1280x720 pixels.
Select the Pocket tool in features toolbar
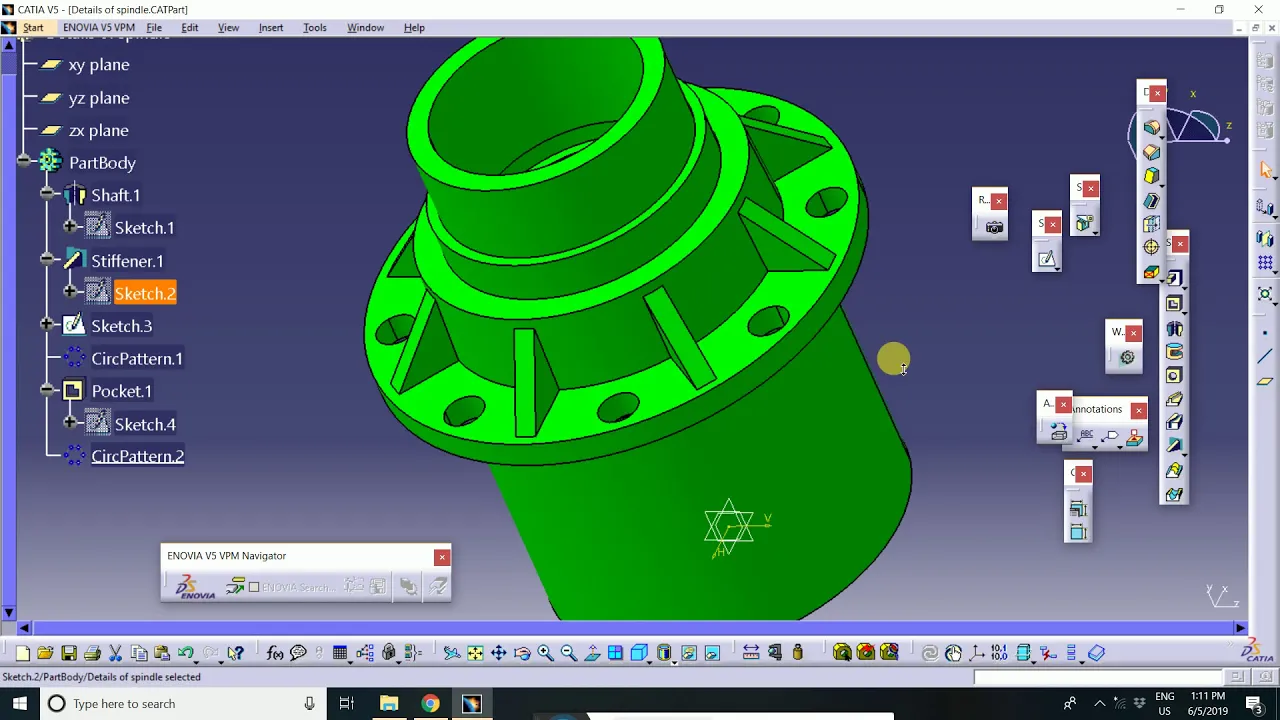(x=1174, y=303)
